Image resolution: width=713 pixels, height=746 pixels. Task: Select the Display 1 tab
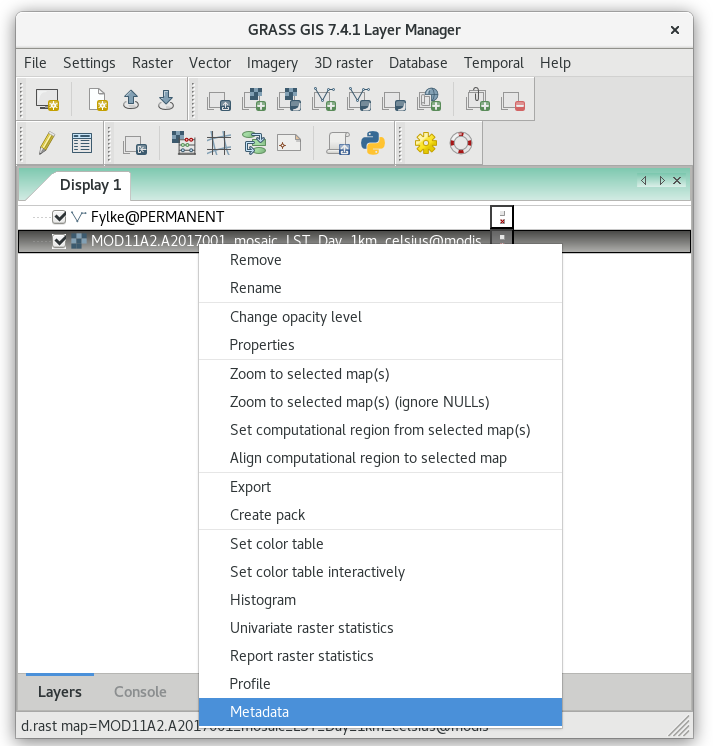[90, 185]
